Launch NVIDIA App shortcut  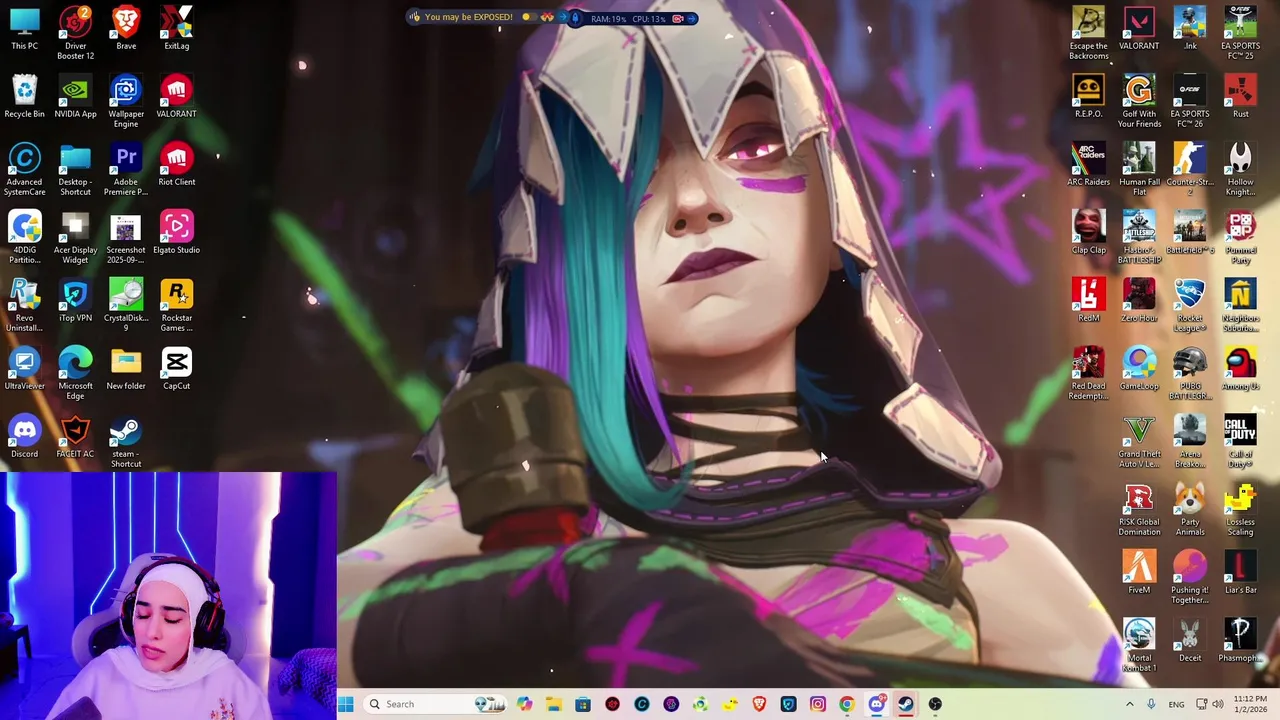(x=75, y=96)
